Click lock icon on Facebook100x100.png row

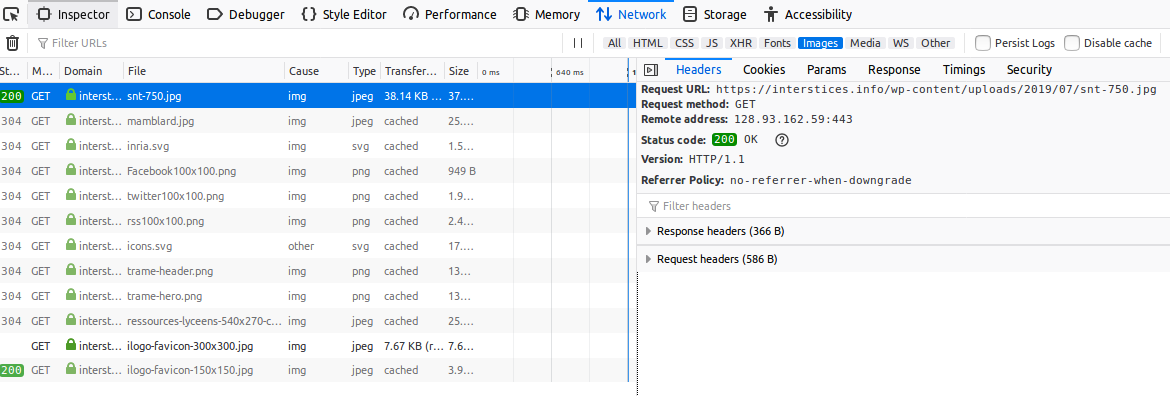pyautogui.click(x=71, y=171)
